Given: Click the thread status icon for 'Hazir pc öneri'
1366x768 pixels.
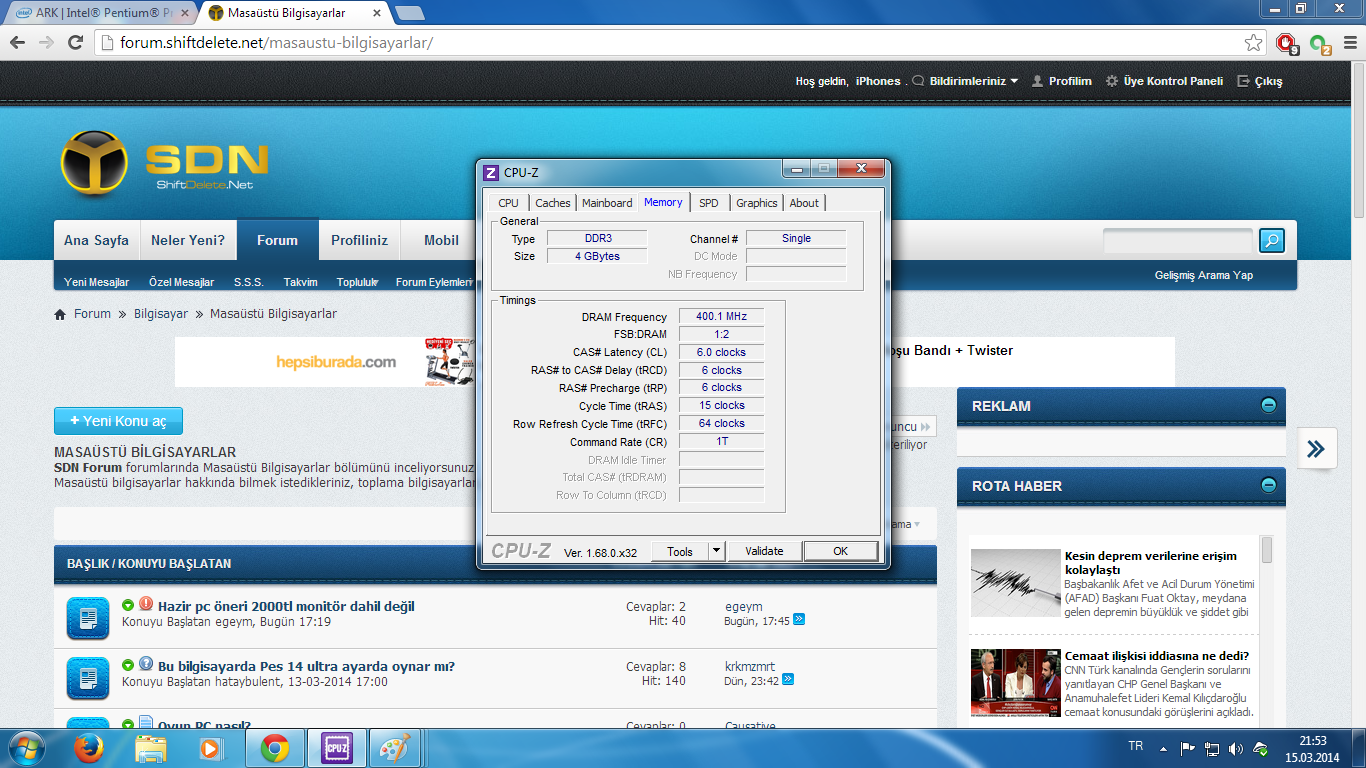Looking at the screenshot, I should tap(88, 618).
